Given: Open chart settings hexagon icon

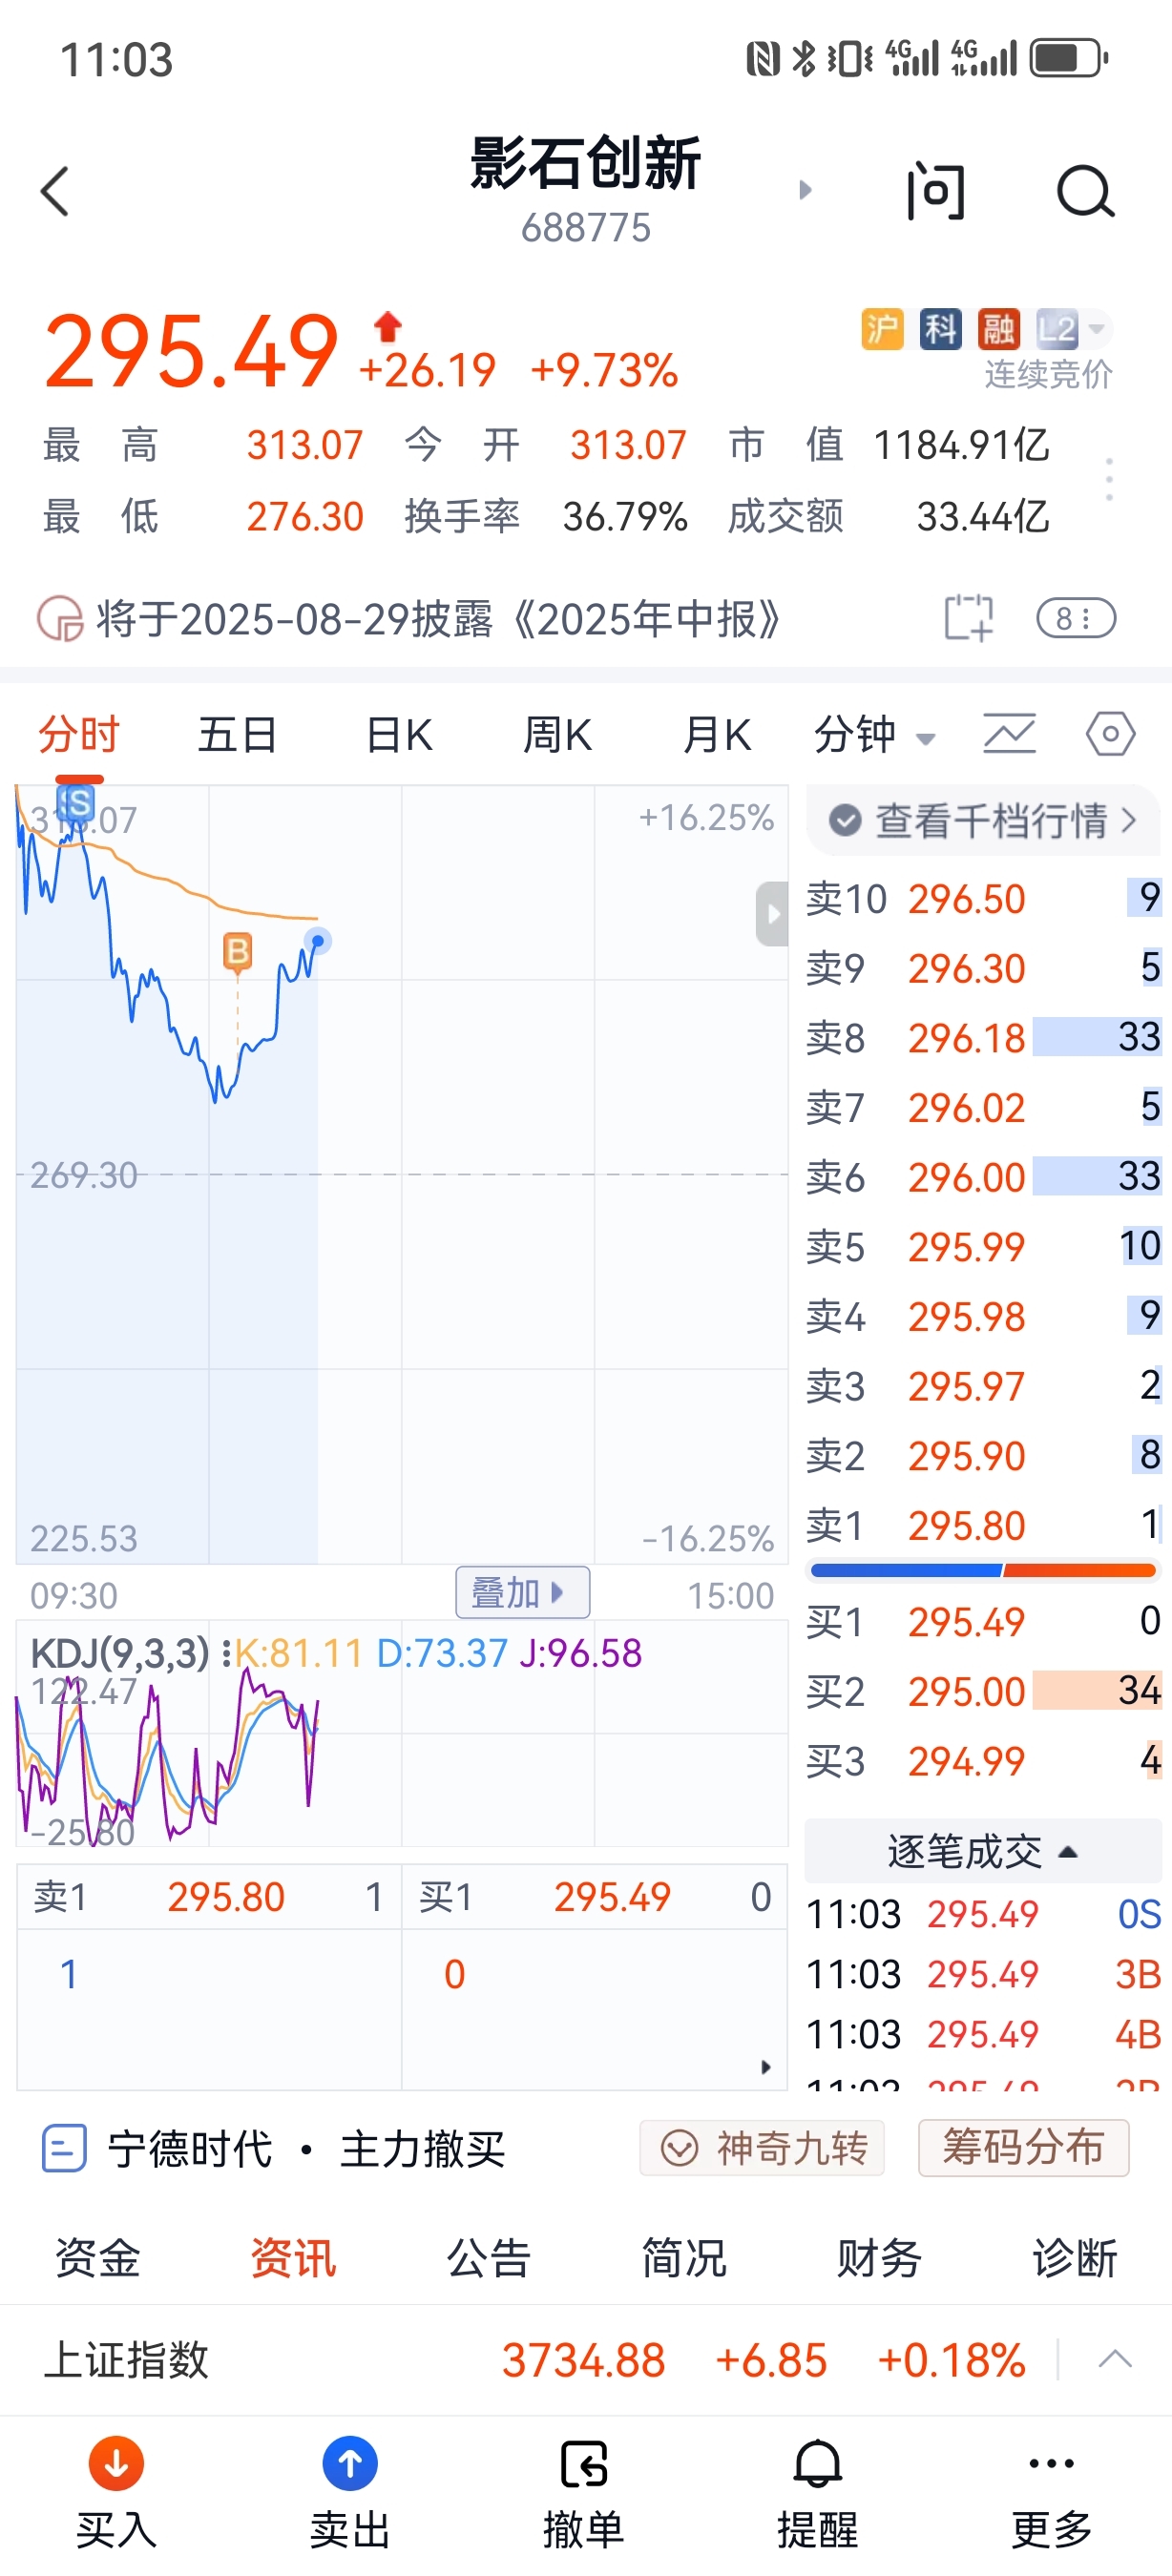Looking at the screenshot, I should pyautogui.click(x=1110, y=735).
